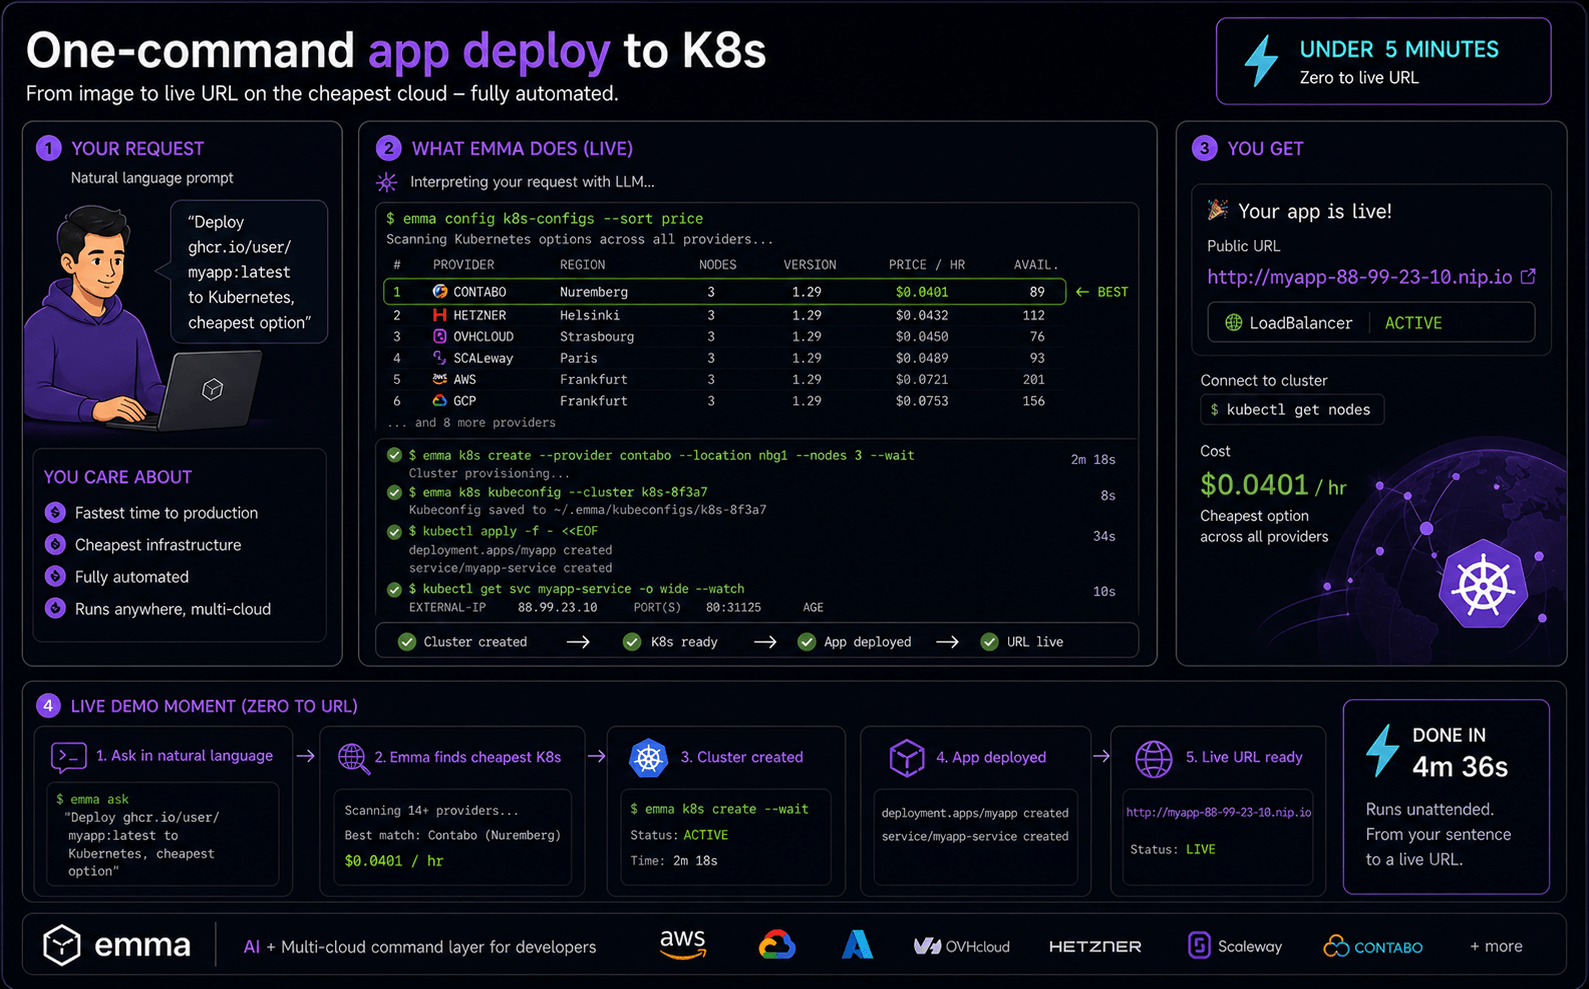1589x989 pixels.
Task: Click the green check beside kubectl apply command
Action: click(x=395, y=531)
